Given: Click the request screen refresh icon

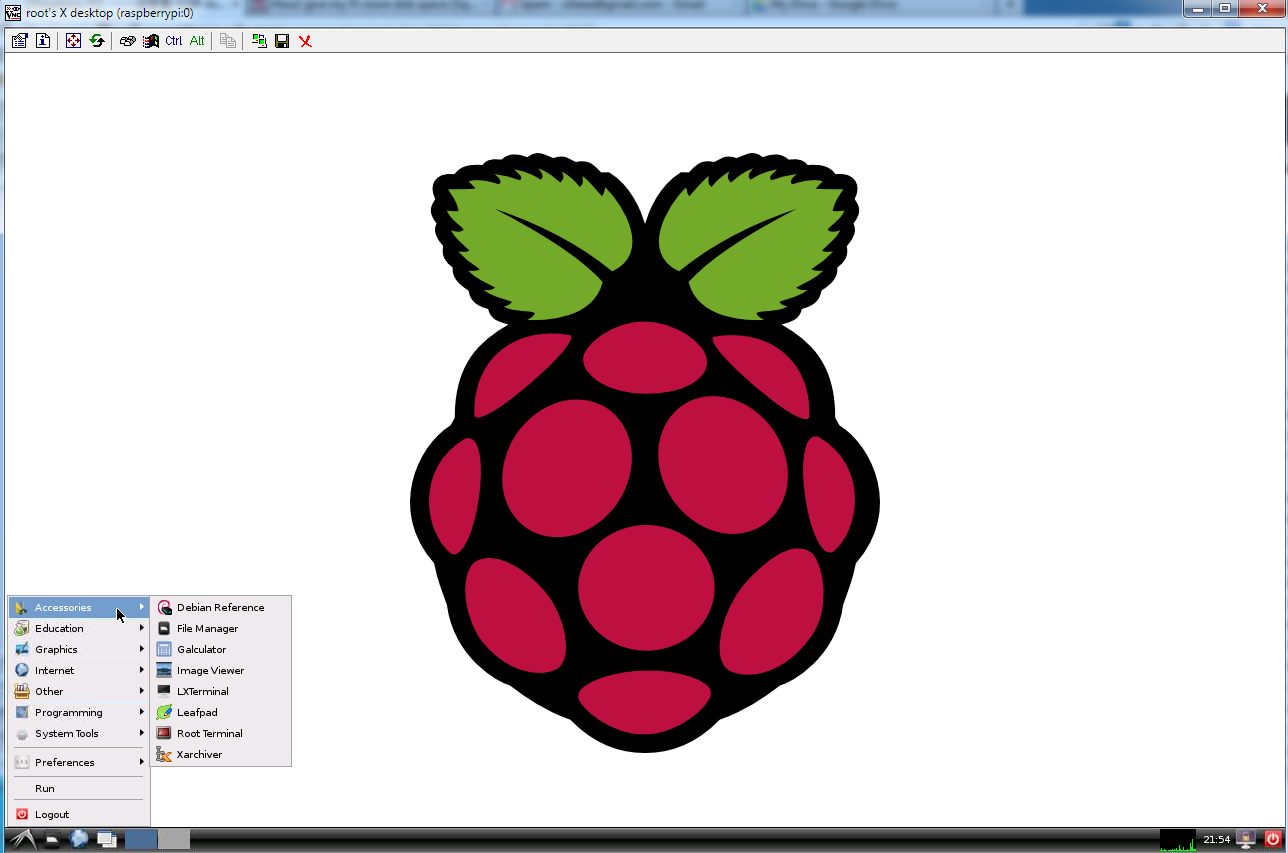Looking at the screenshot, I should click(97, 41).
